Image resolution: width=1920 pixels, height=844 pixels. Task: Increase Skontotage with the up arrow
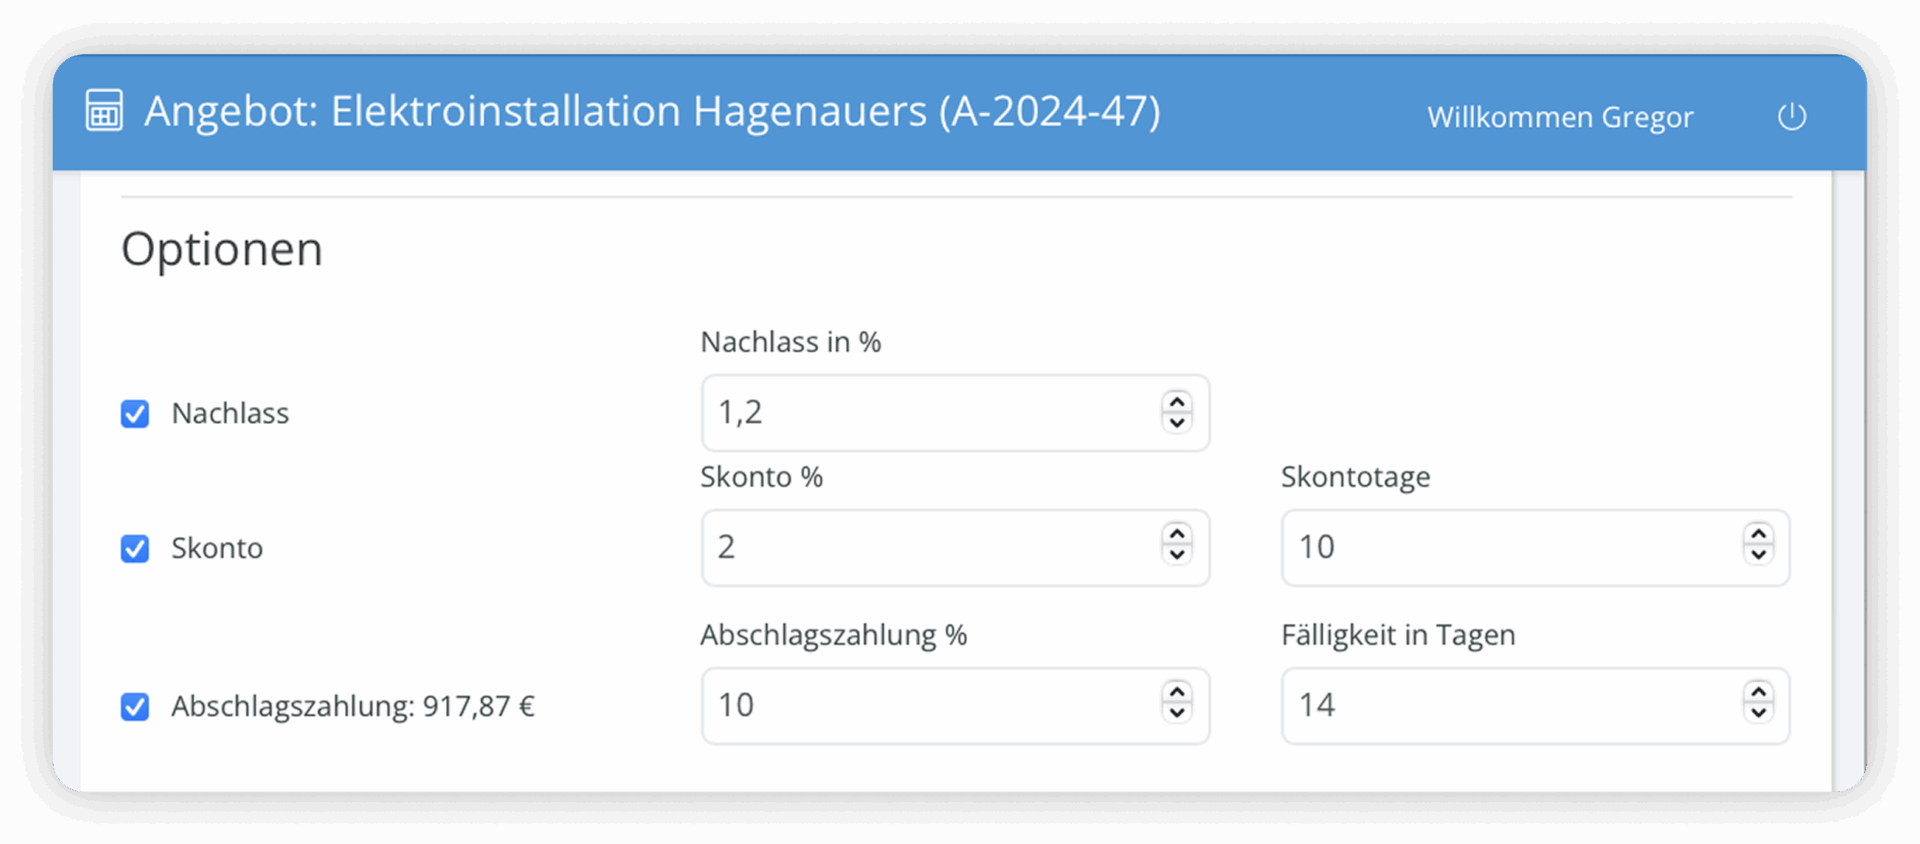[1758, 536]
